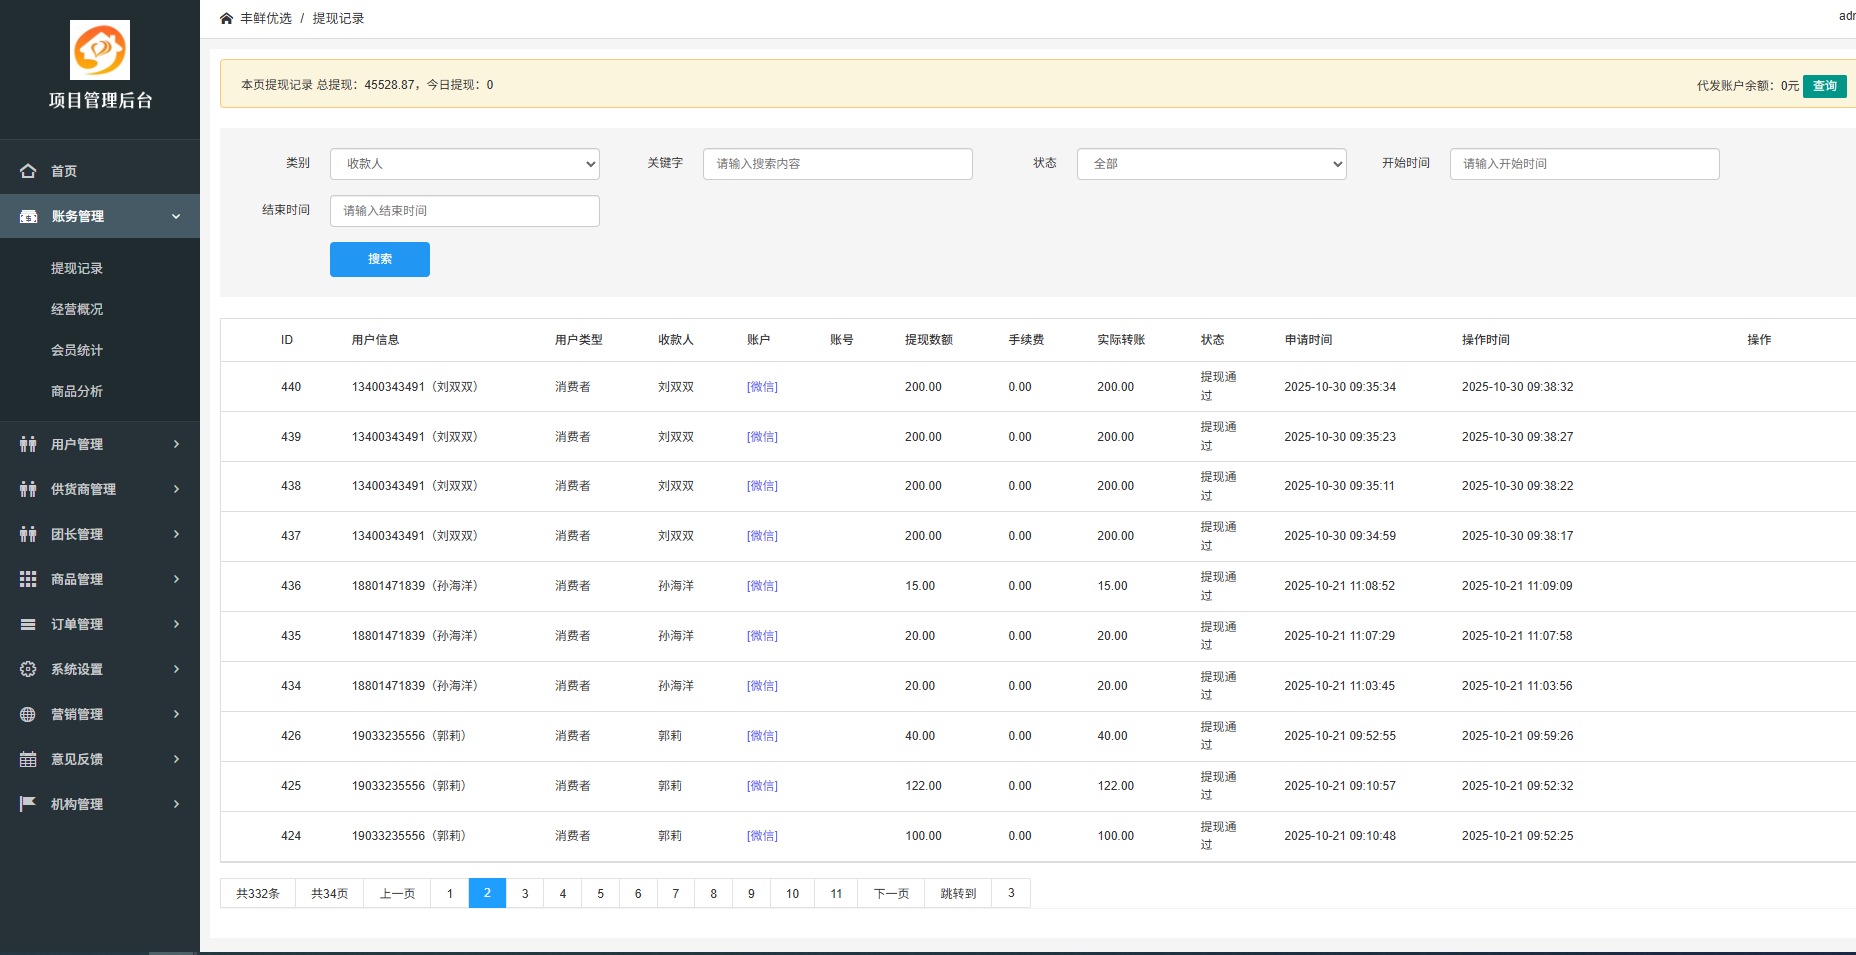Click the 营销管理 globe icon
This screenshot has width=1856, height=955.
[28, 714]
